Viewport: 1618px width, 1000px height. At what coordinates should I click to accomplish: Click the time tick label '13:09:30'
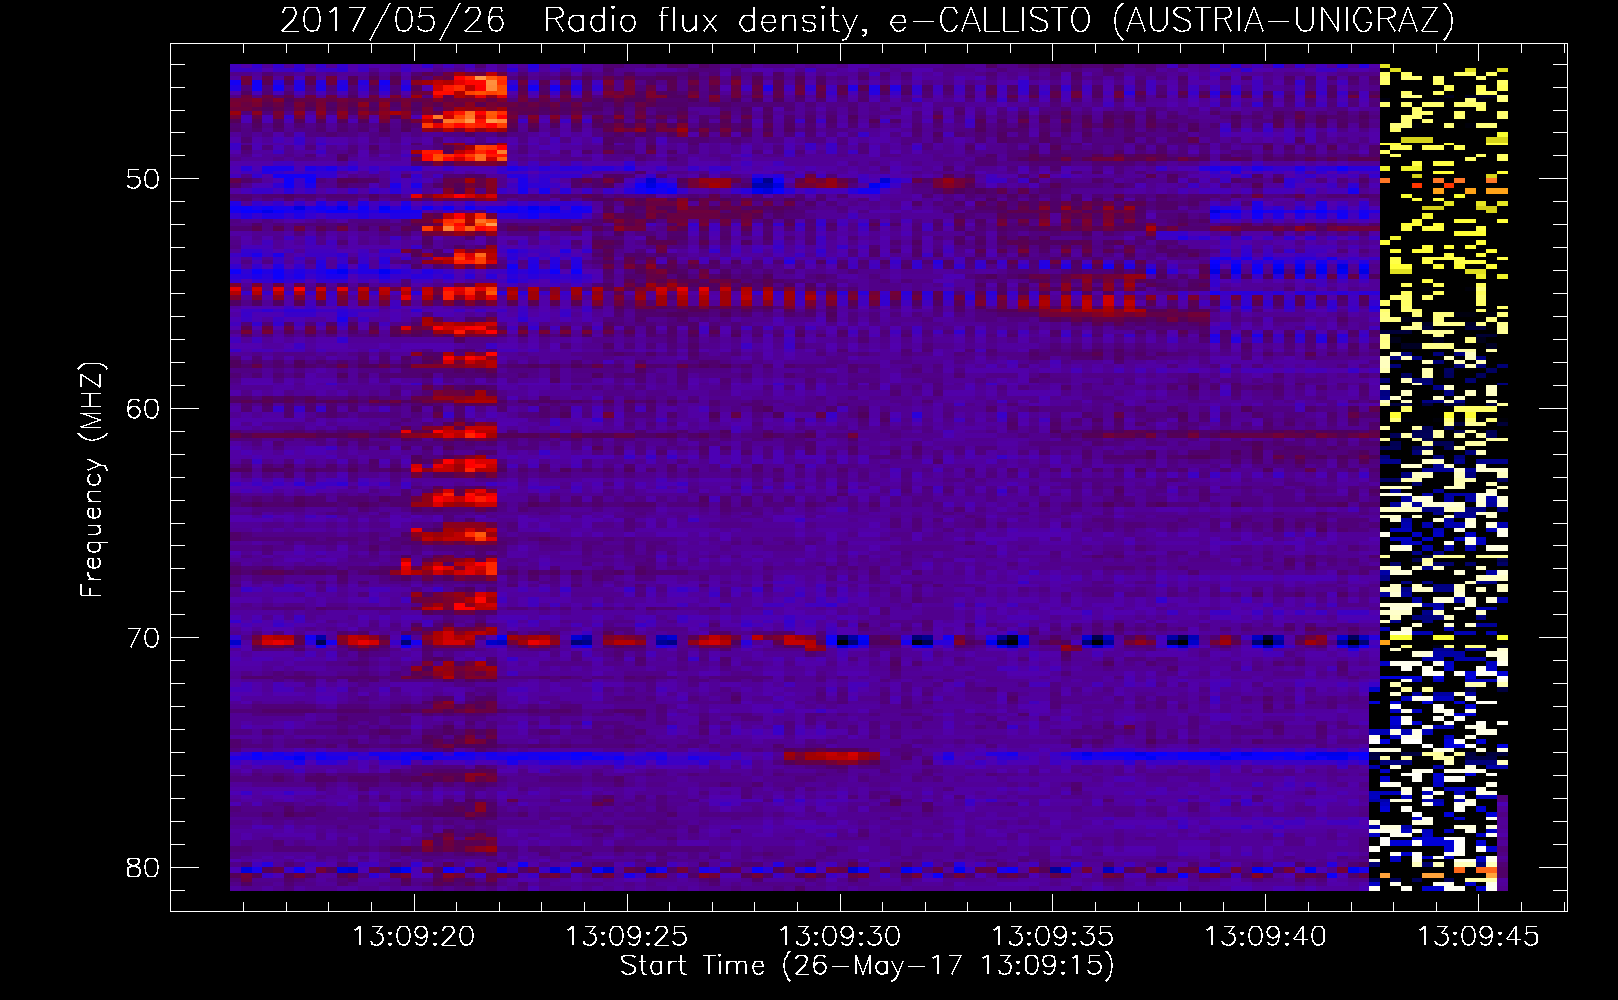pyautogui.click(x=840, y=937)
